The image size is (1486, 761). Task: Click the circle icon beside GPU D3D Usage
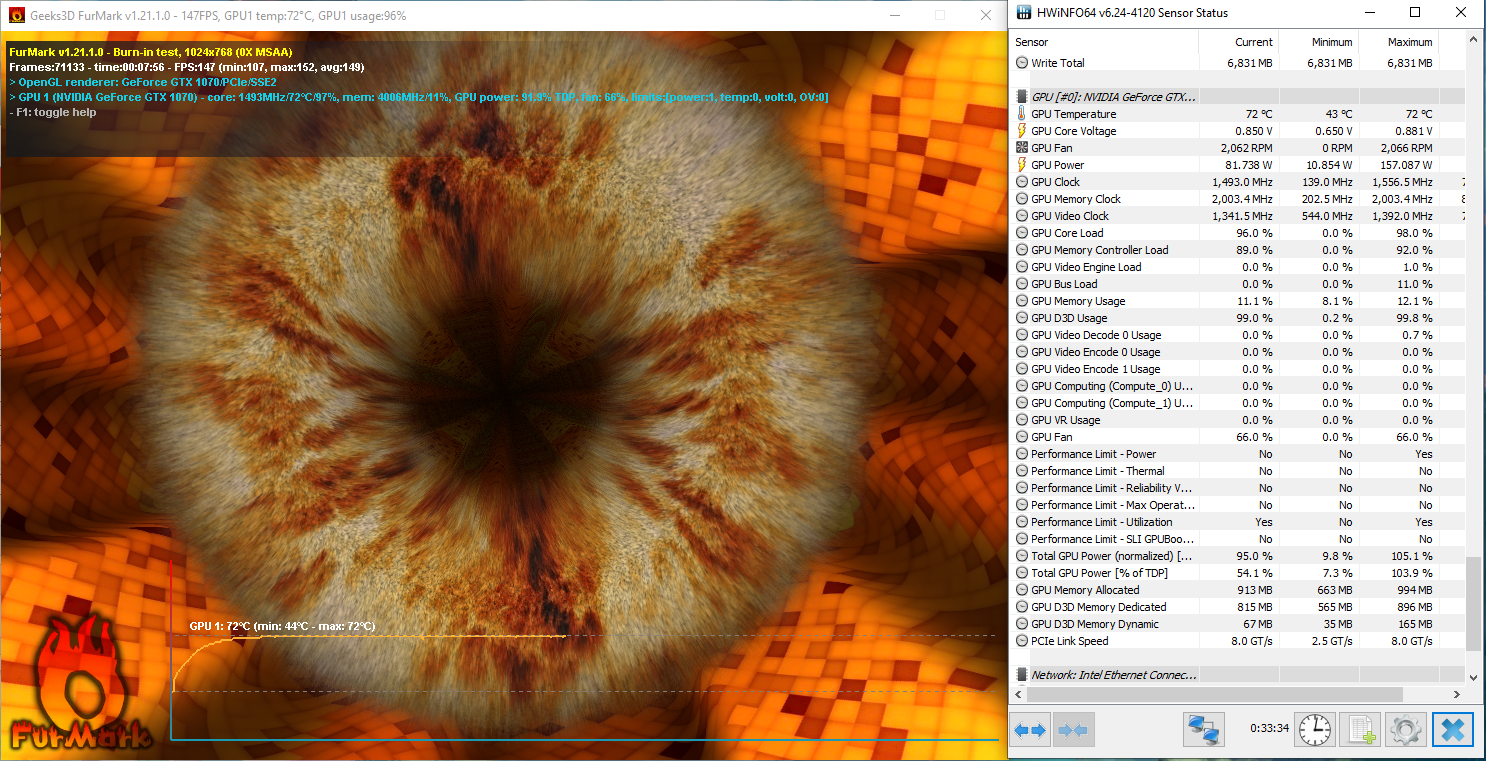click(x=1021, y=318)
